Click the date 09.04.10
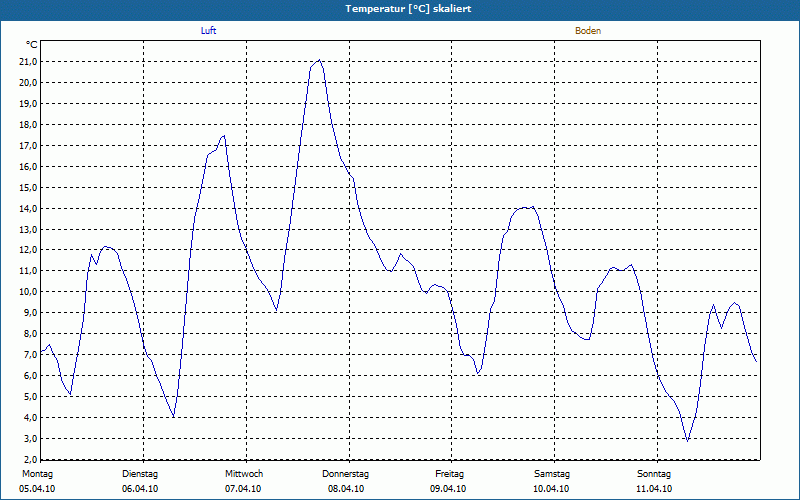 [x=448, y=489]
